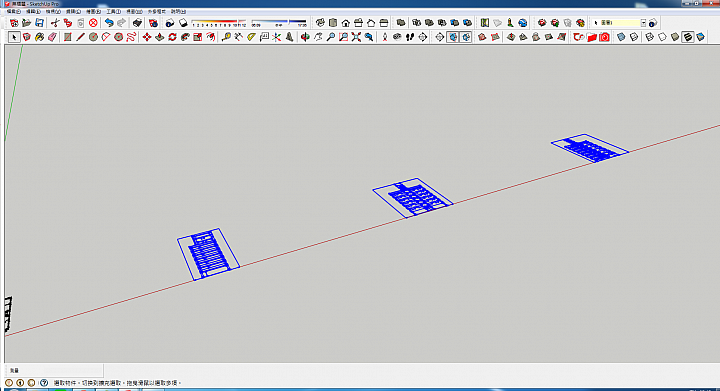Activate the Axes tool
Image resolution: width=720 pixels, height=391 pixels.
276,37
